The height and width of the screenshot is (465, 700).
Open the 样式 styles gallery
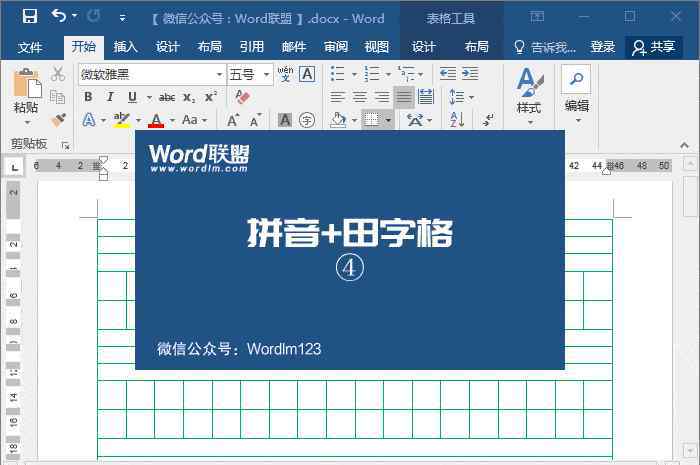tap(529, 95)
